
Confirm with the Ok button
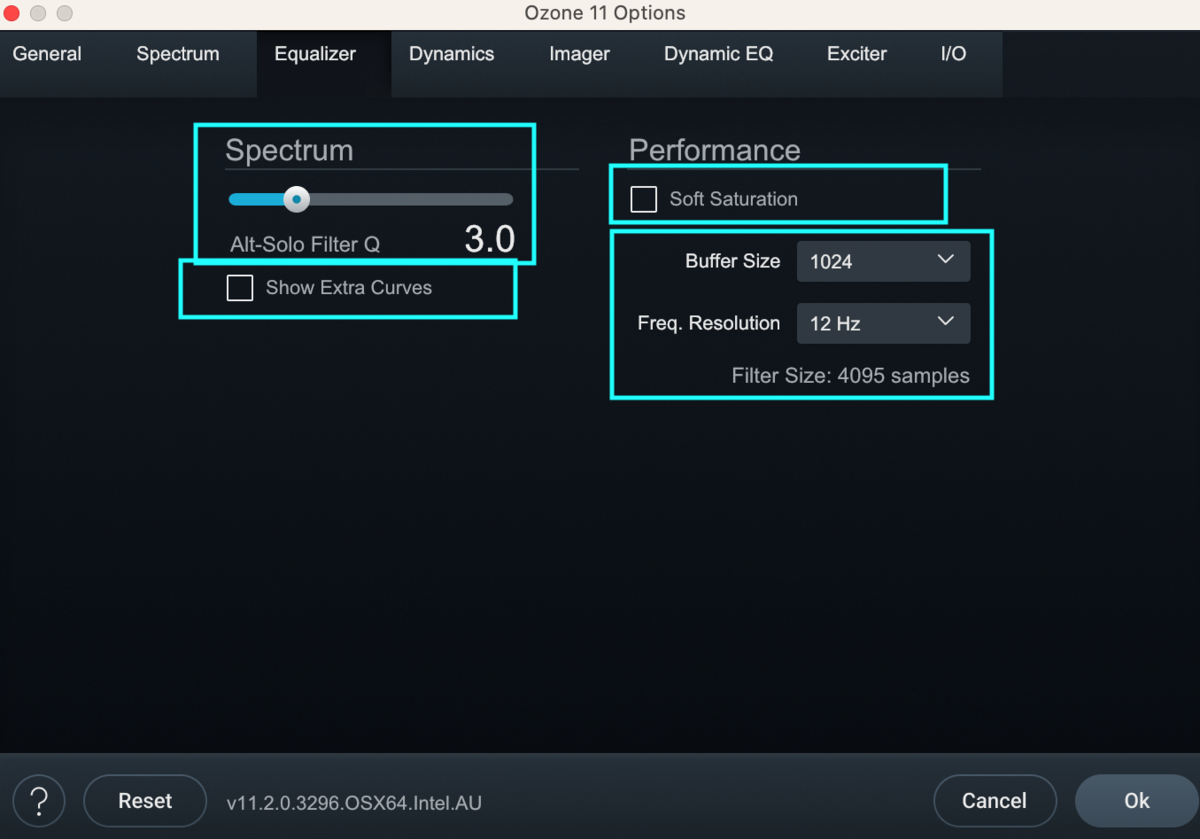[x=1136, y=801]
